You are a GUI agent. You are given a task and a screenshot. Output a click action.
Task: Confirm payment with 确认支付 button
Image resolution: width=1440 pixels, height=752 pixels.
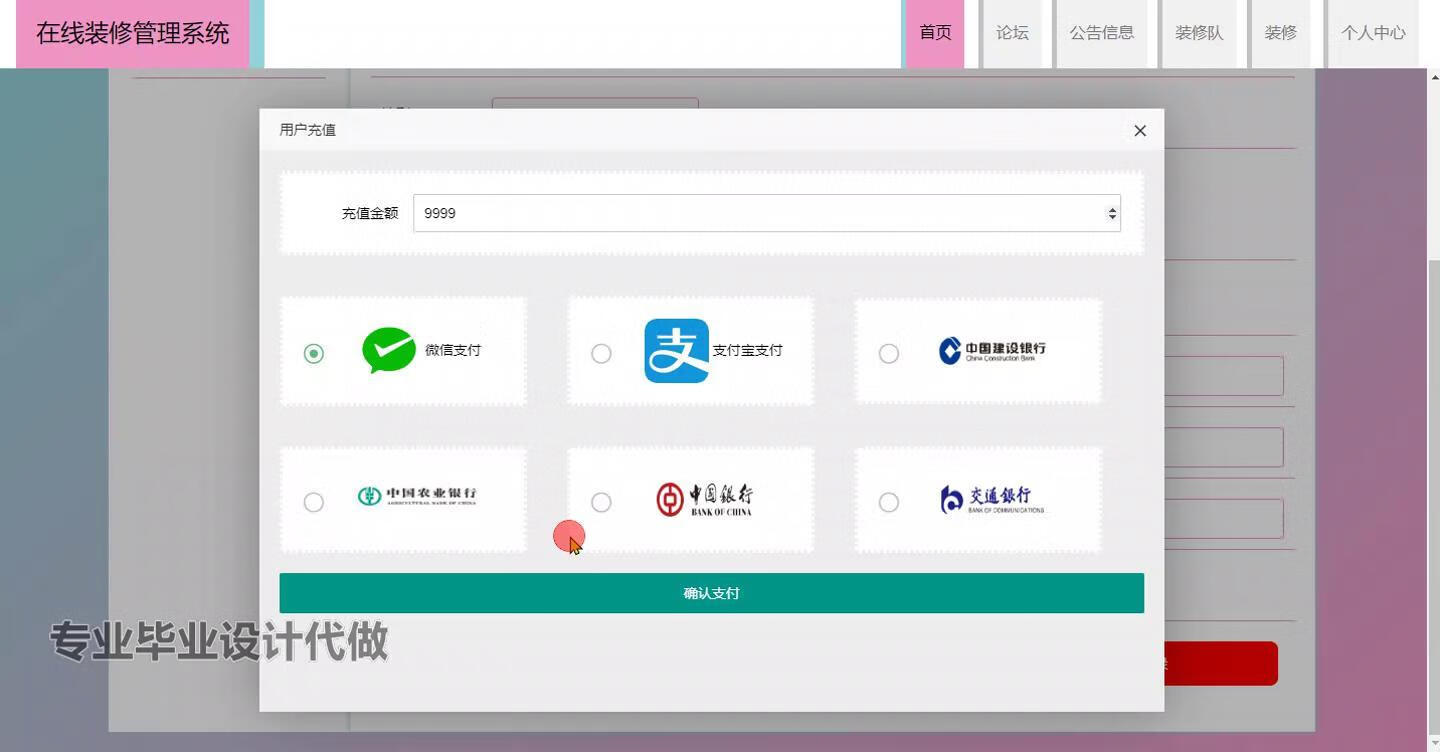pos(711,593)
